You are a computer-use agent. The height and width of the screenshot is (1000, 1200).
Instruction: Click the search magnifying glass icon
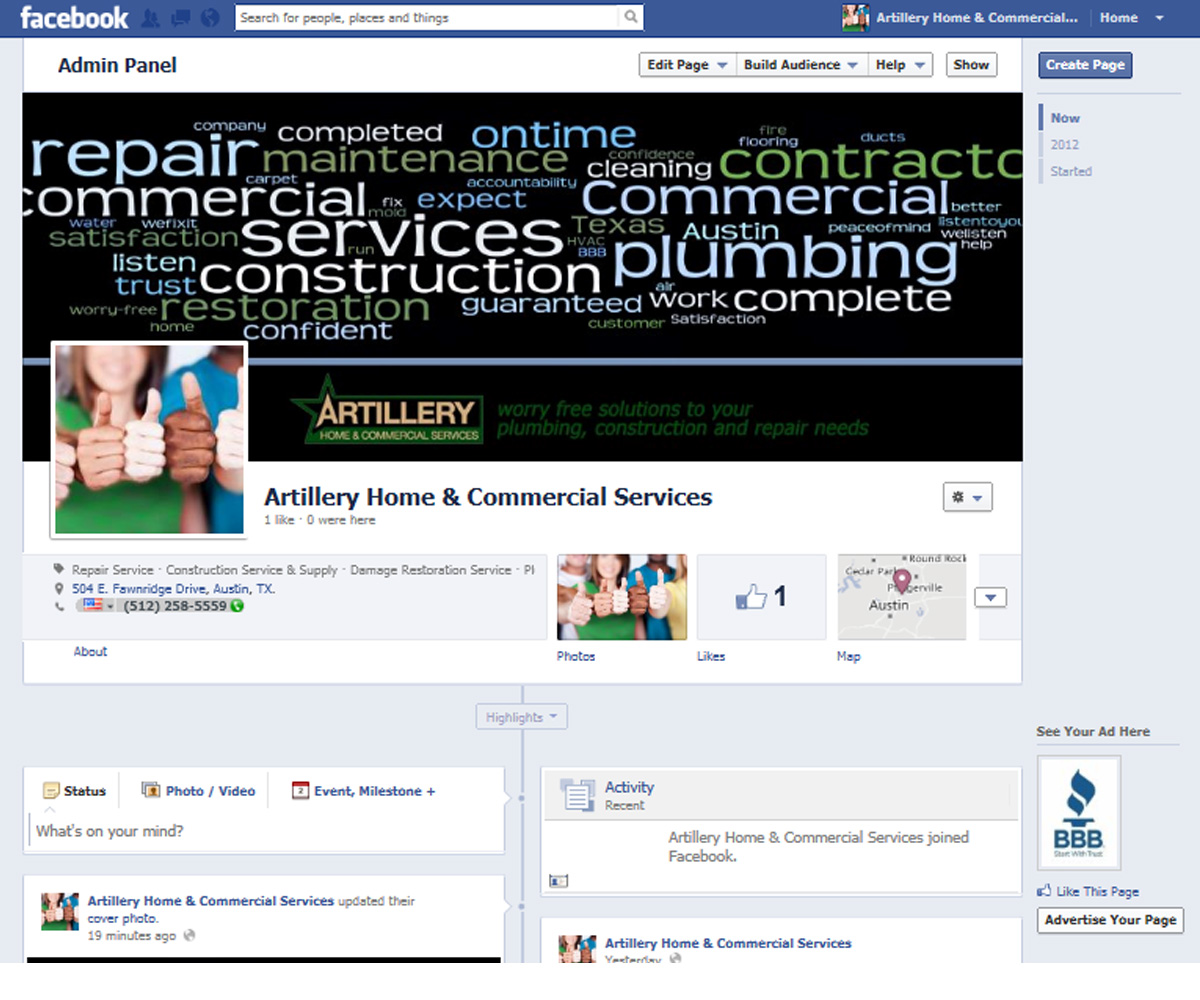tap(630, 17)
